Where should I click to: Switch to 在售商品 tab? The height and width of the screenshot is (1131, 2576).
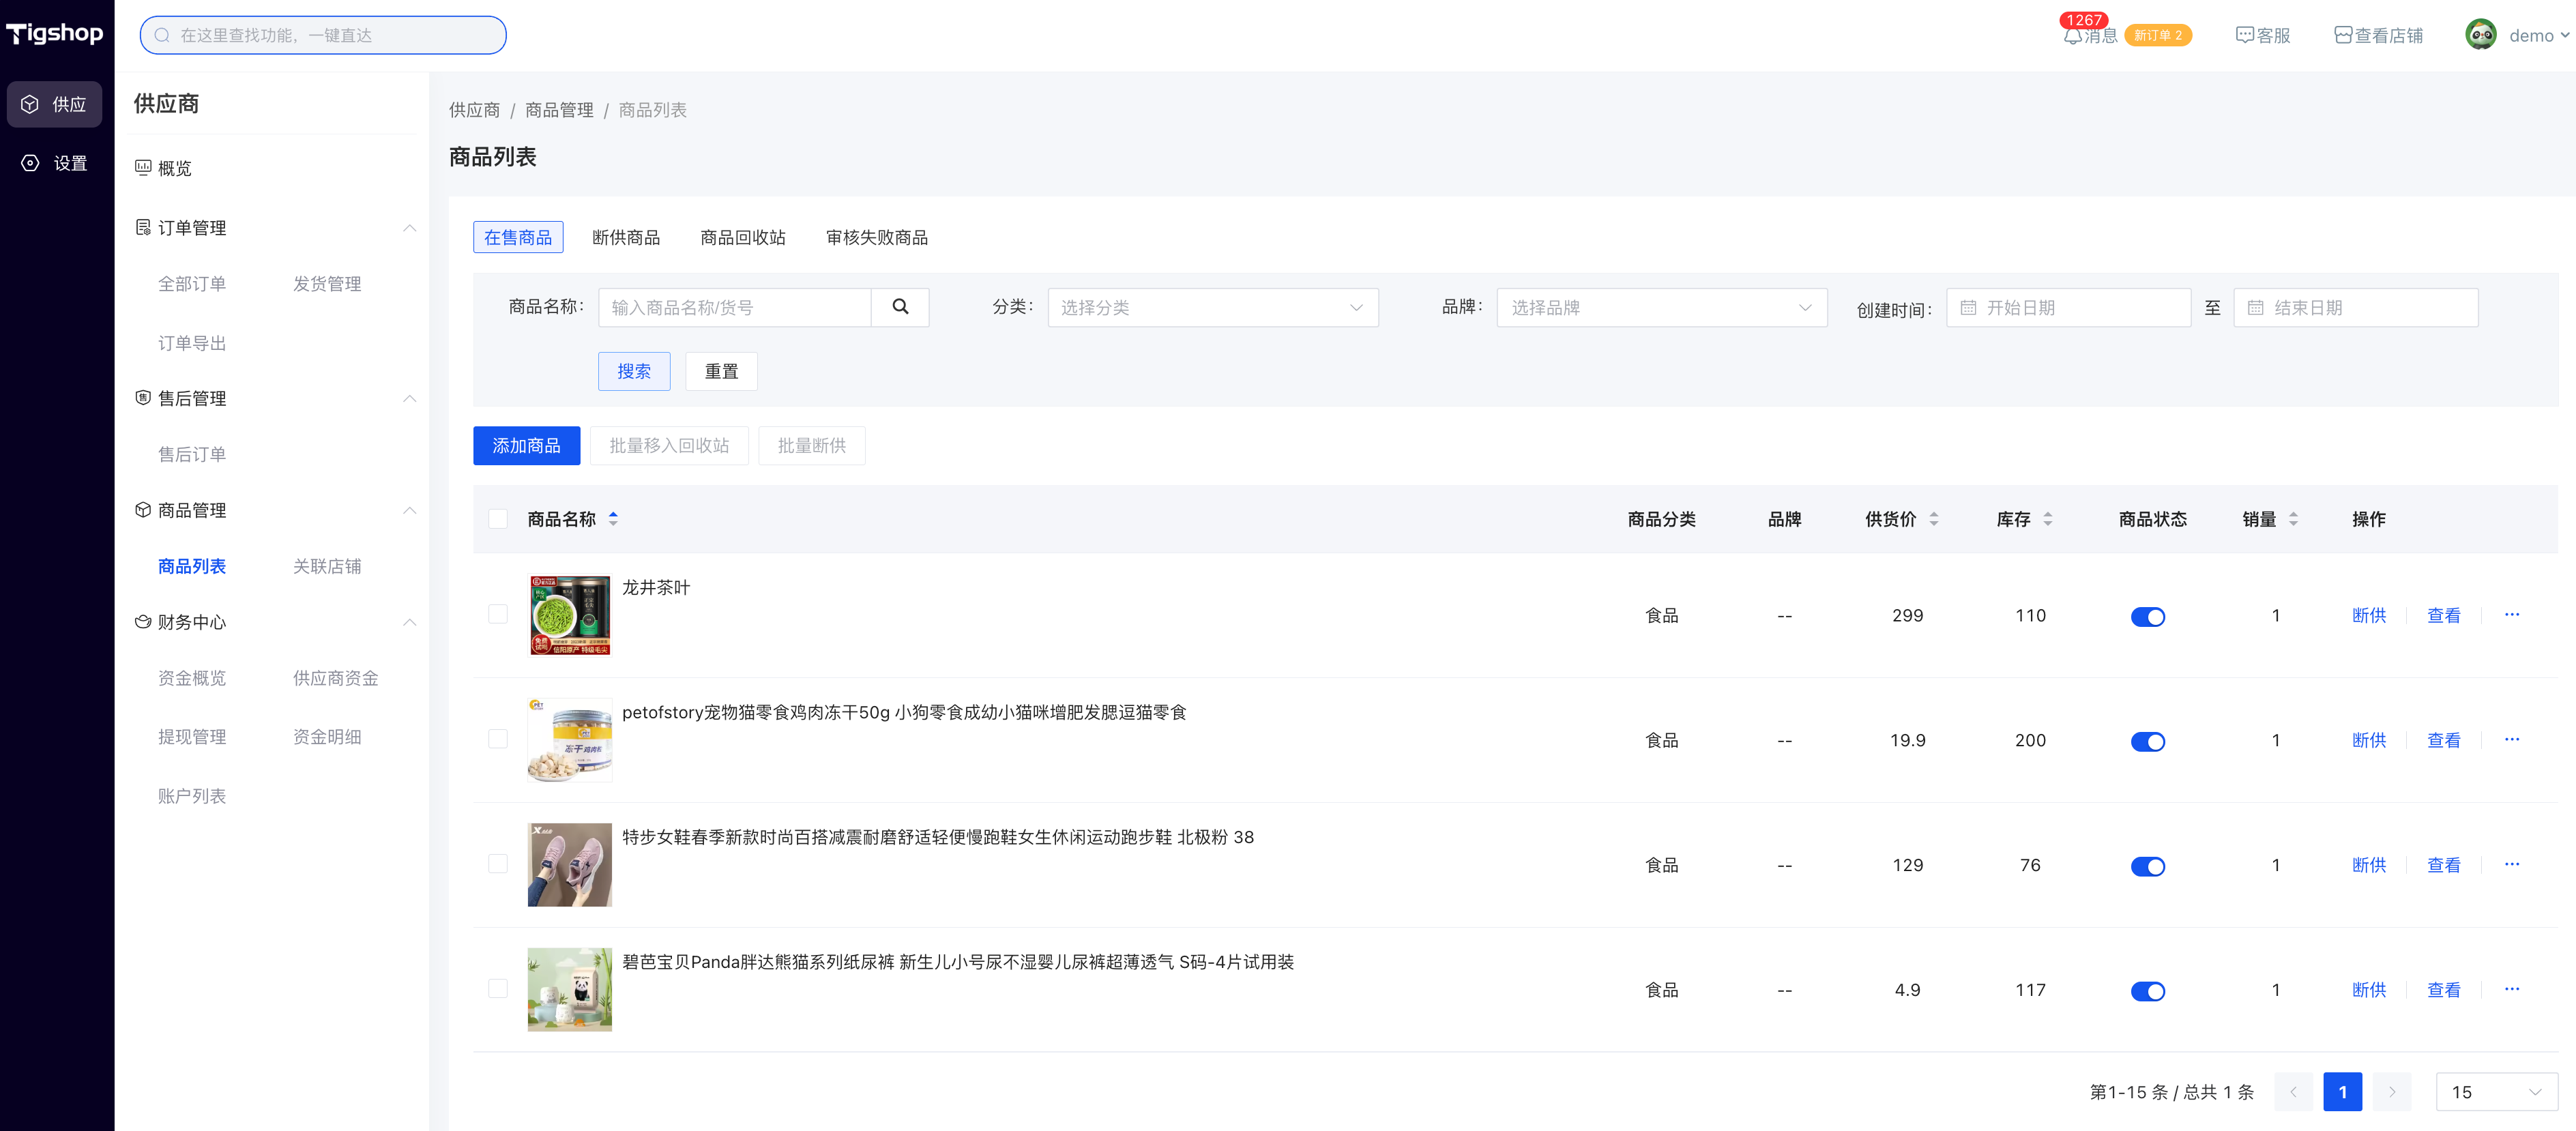[518, 237]
